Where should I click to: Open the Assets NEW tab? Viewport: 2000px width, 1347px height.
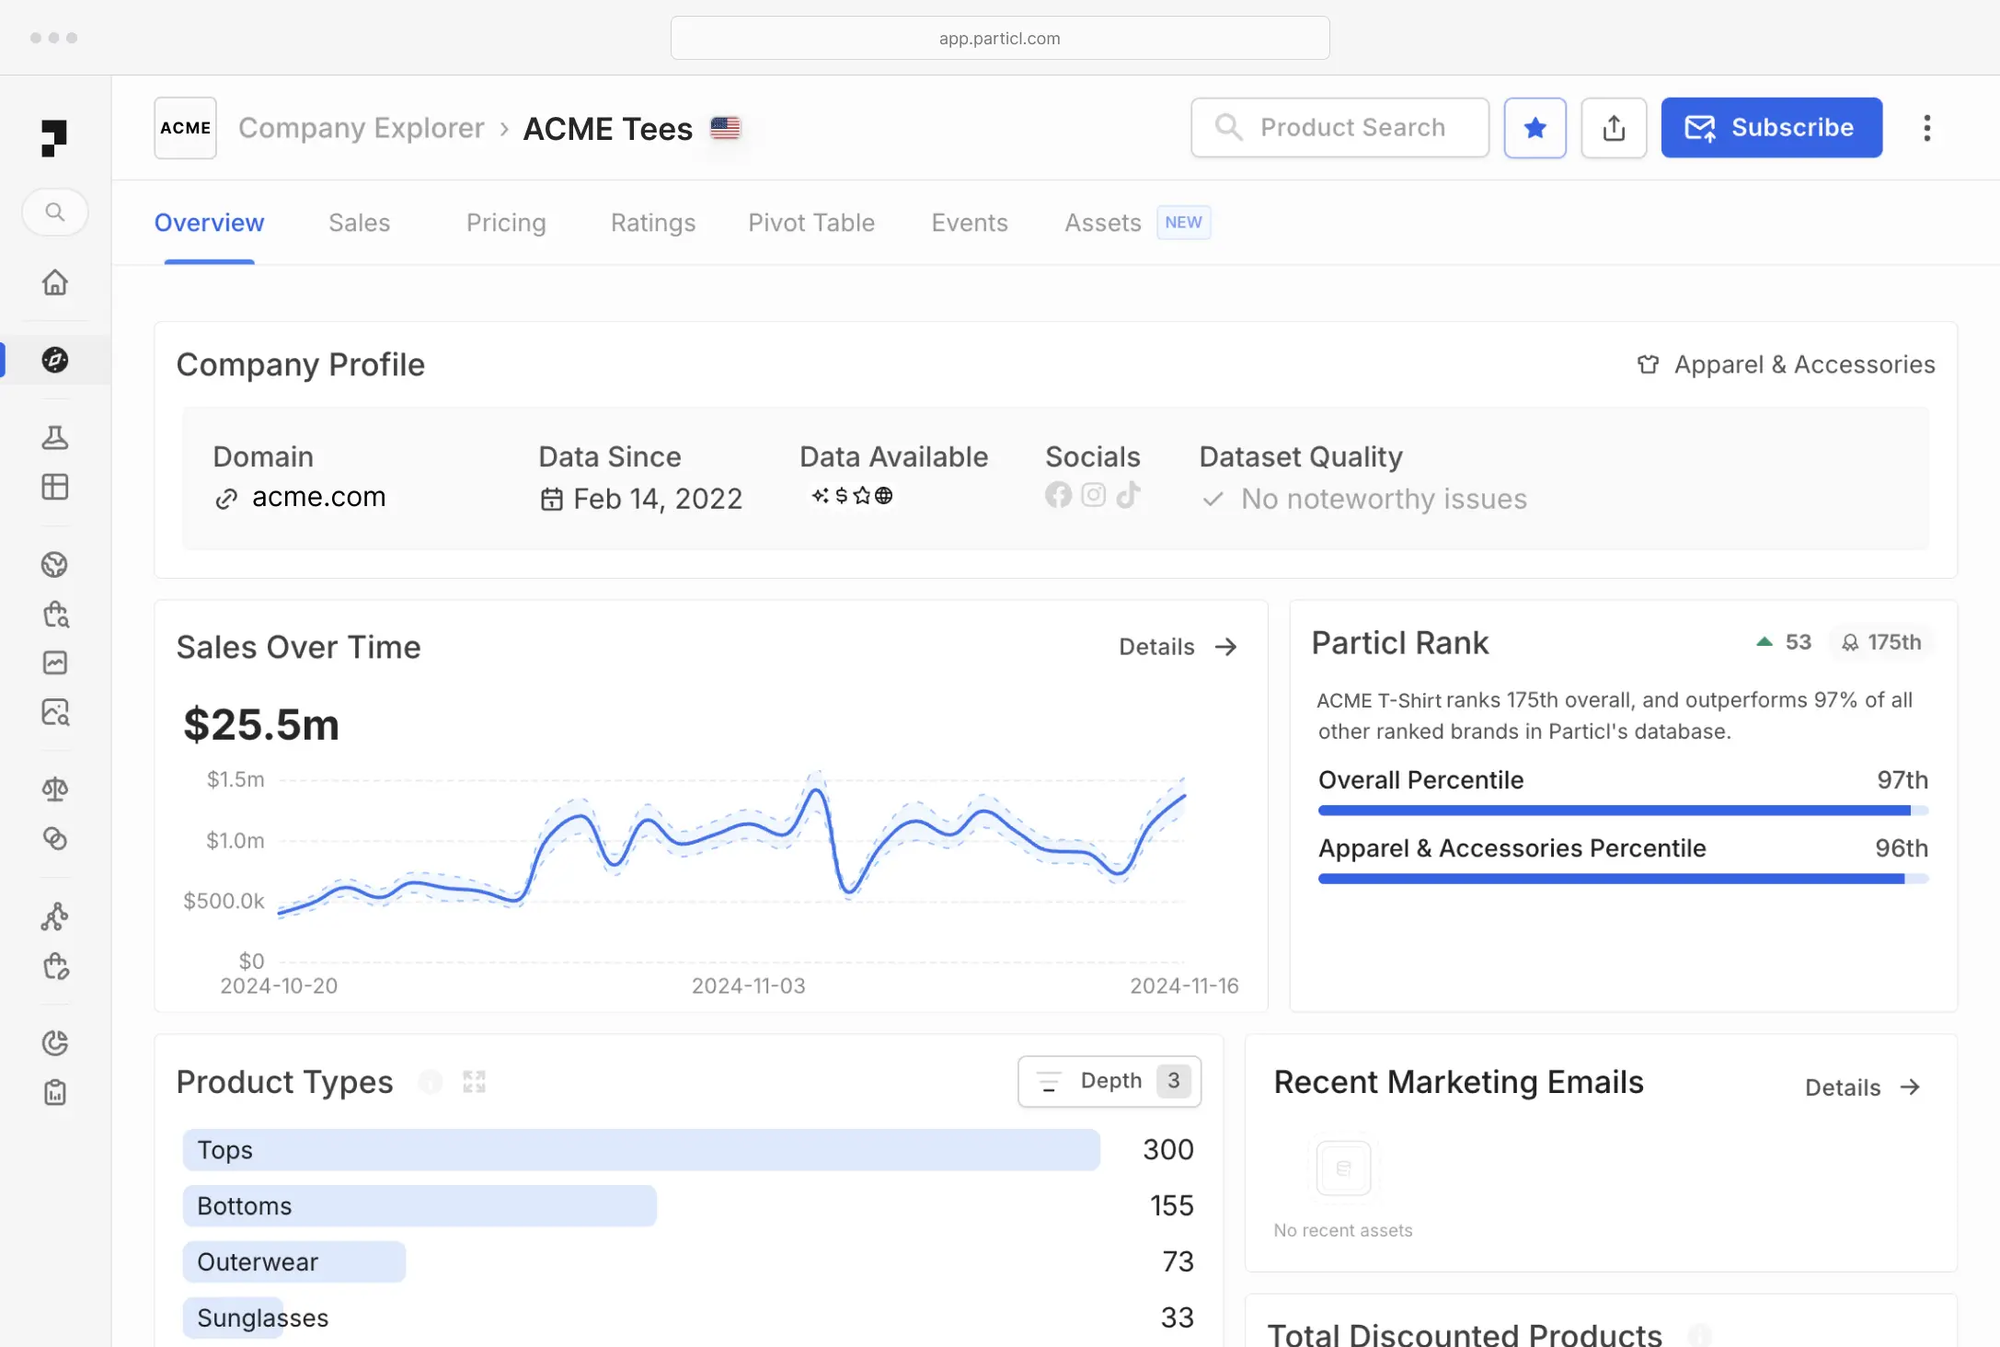[1103, 222]
